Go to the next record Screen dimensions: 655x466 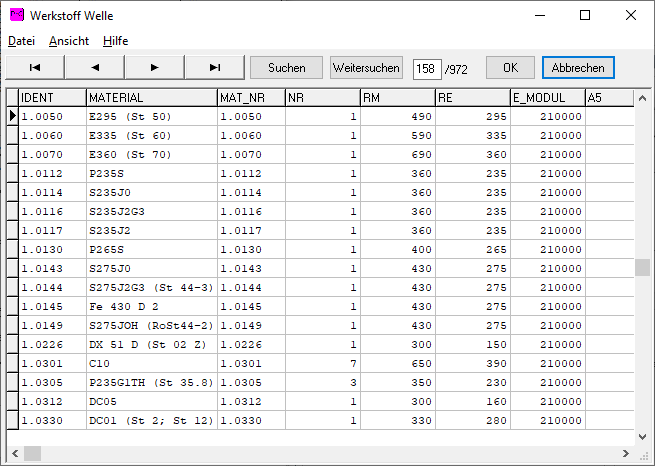(x=155, y=67)
